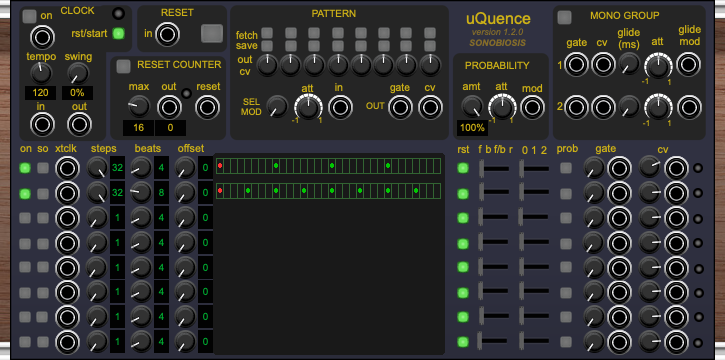Click the pattern OUT cv jack

(x=430, y=107)
